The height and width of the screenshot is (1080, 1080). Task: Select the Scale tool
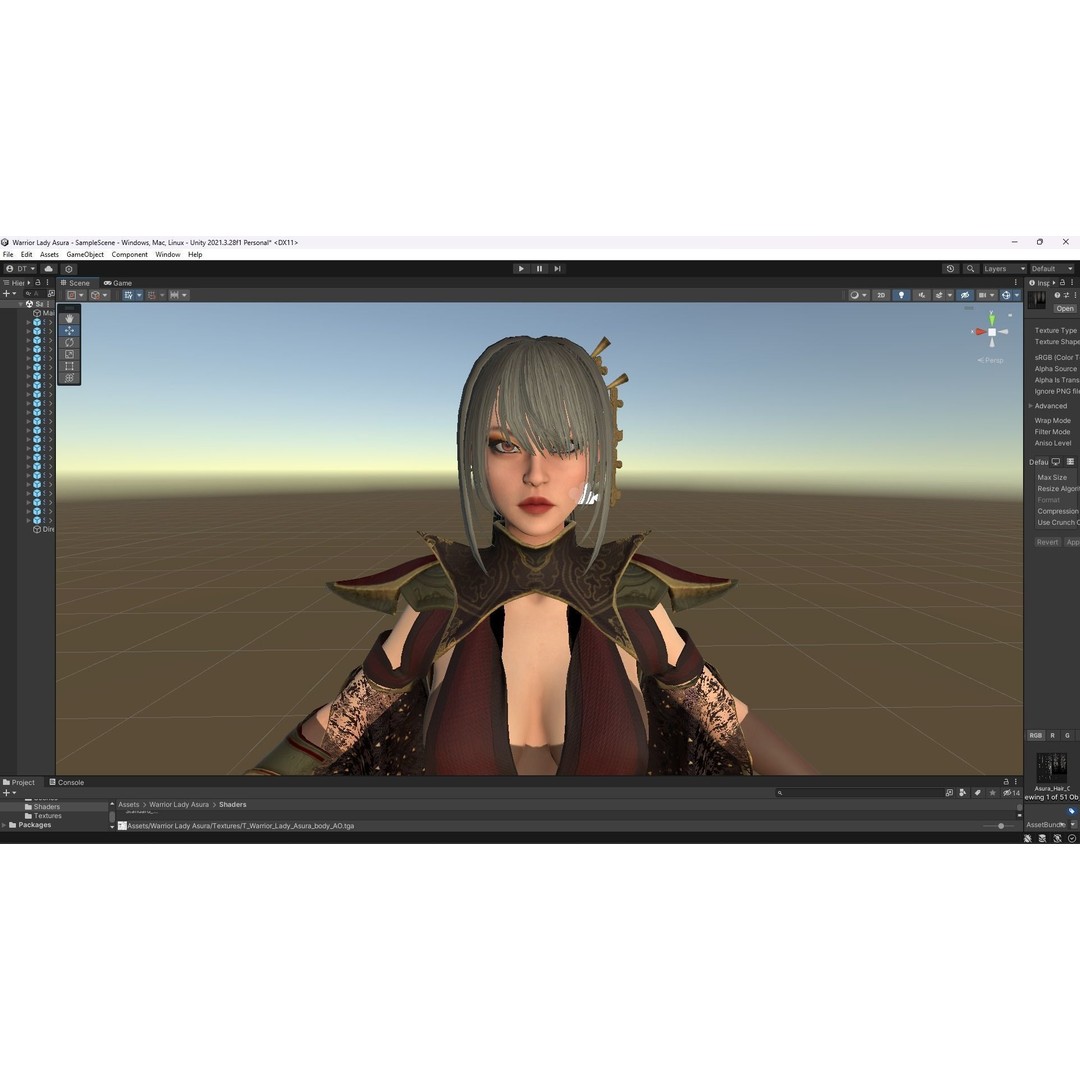69,354
